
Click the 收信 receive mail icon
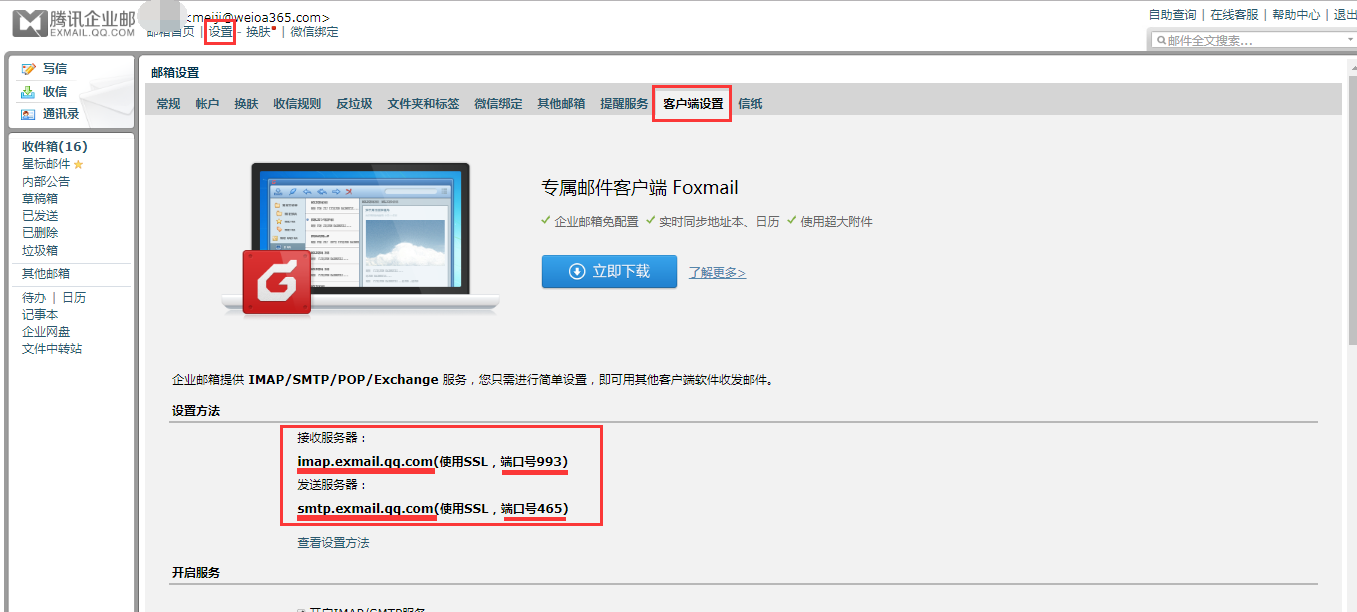point(29,91)
